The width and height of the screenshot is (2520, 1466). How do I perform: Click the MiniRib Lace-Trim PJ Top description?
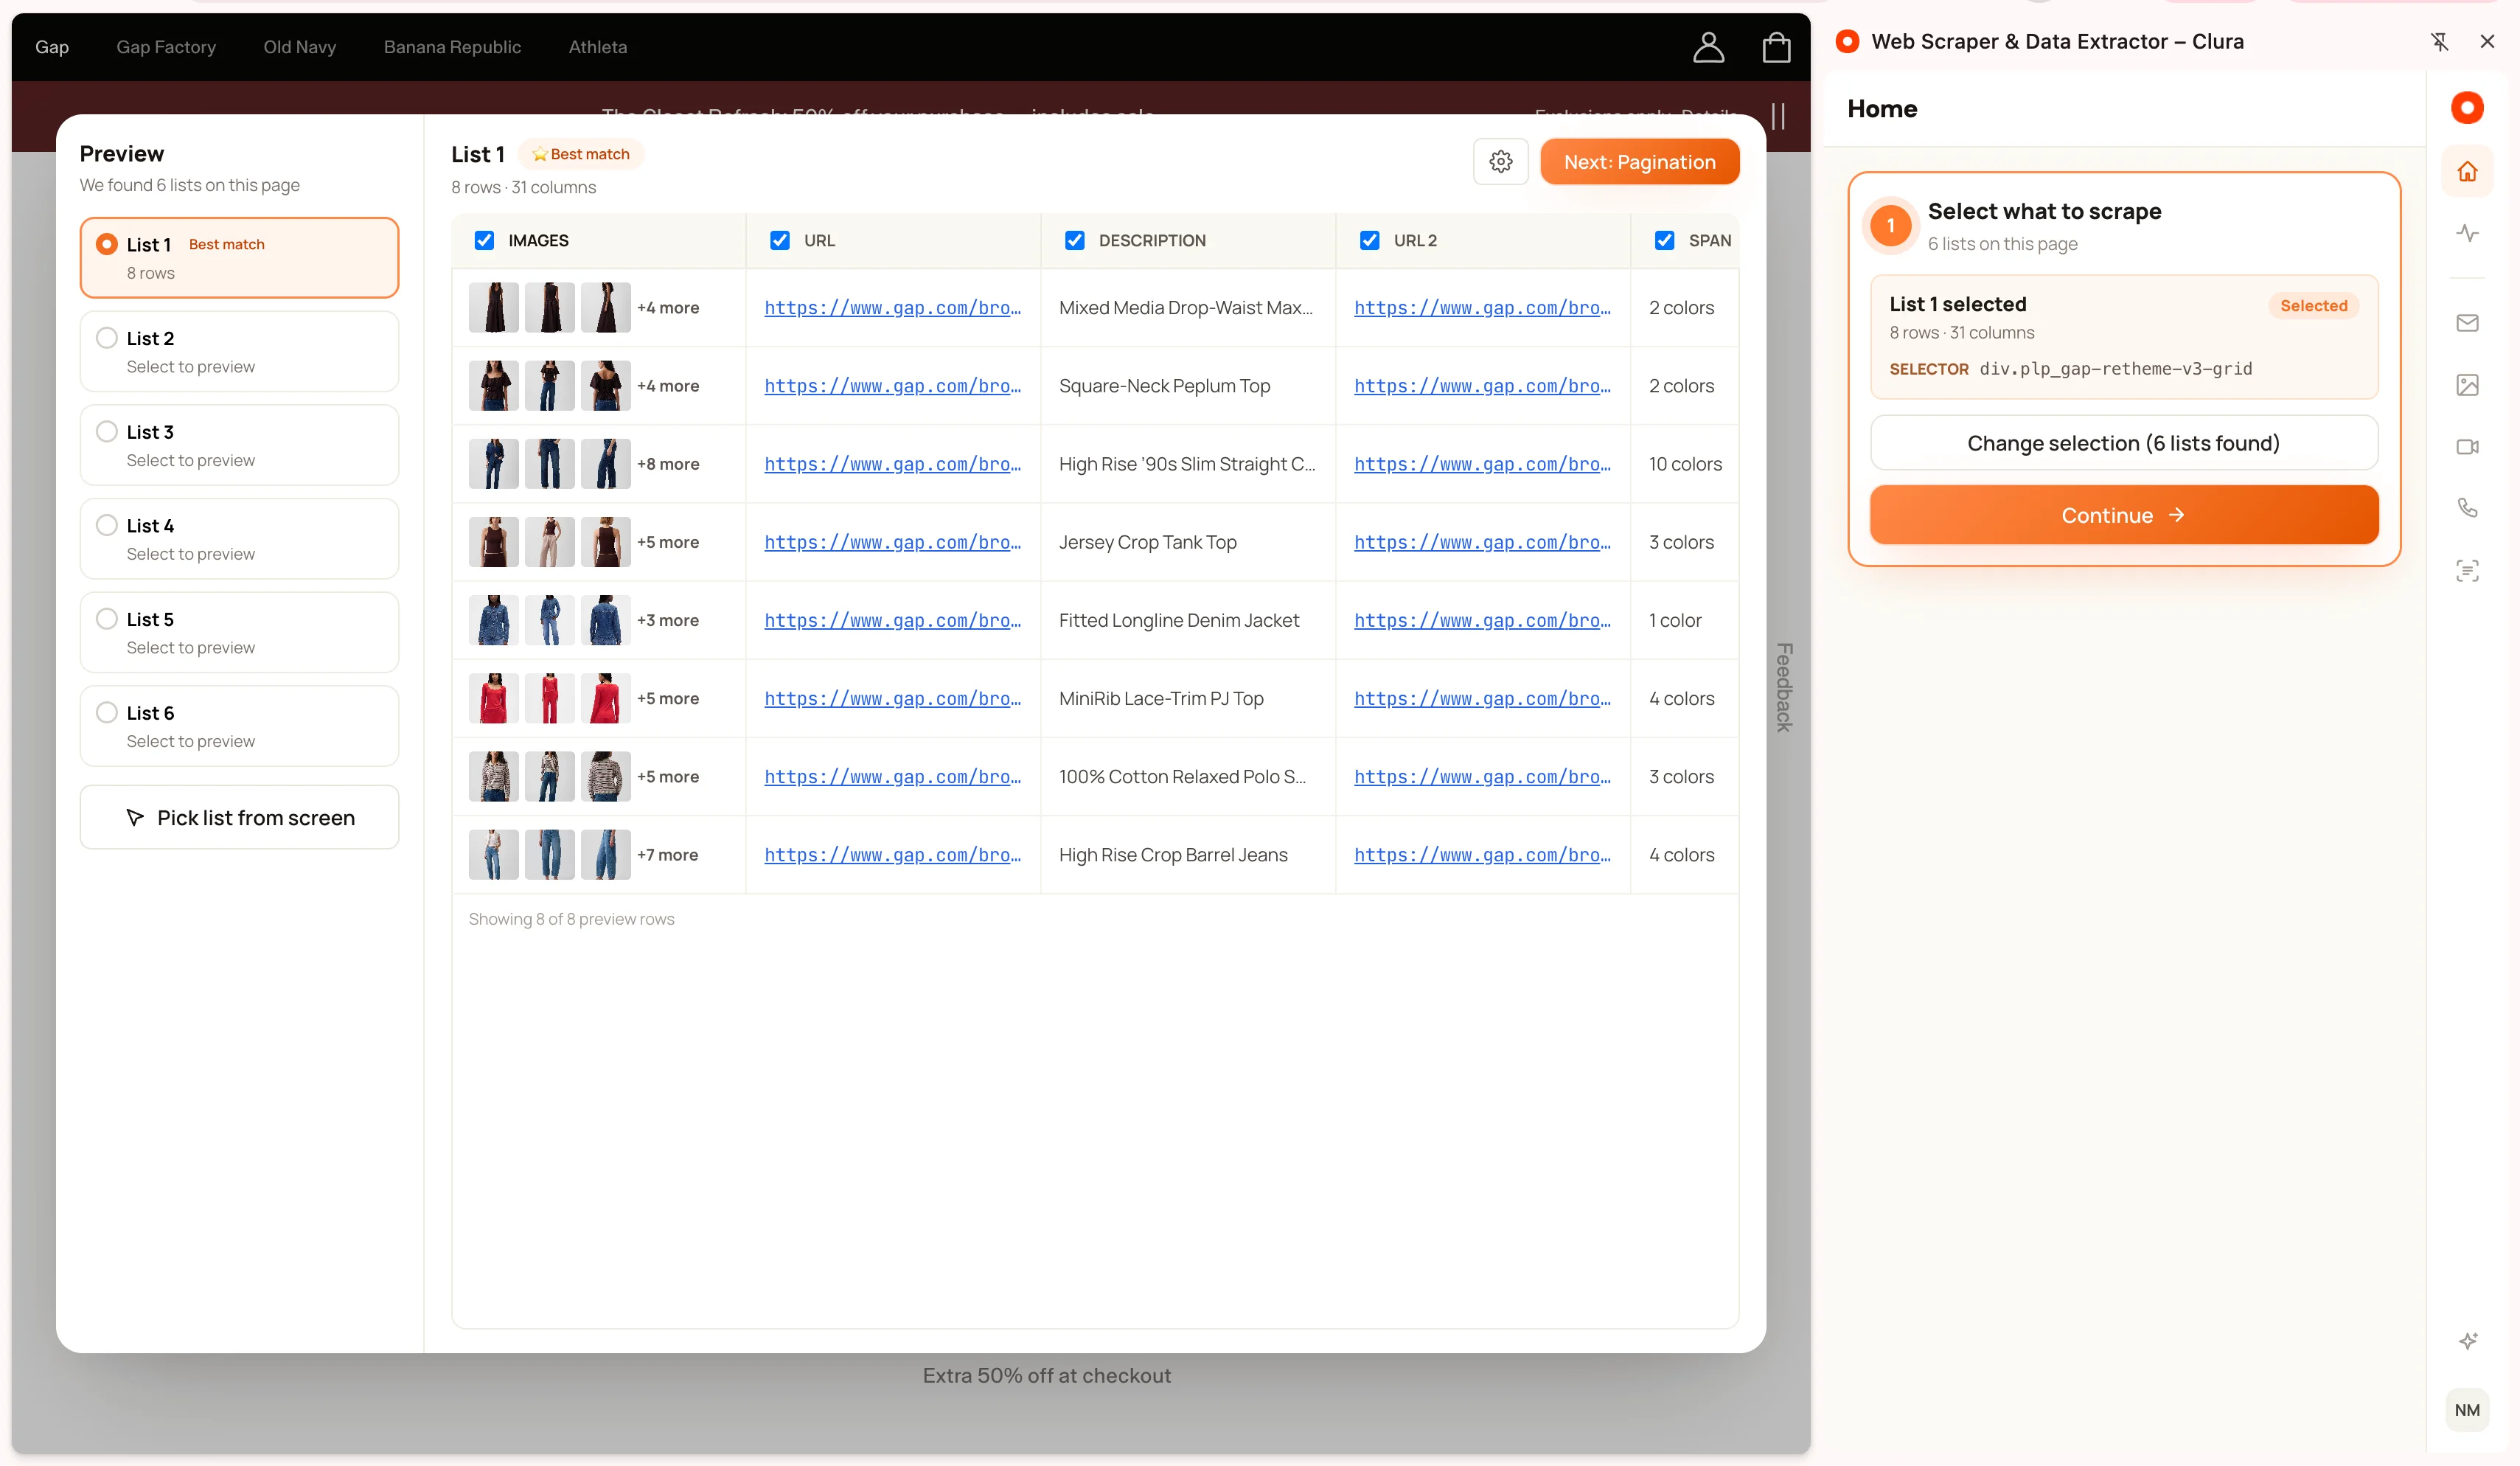tap(1161, 698)
